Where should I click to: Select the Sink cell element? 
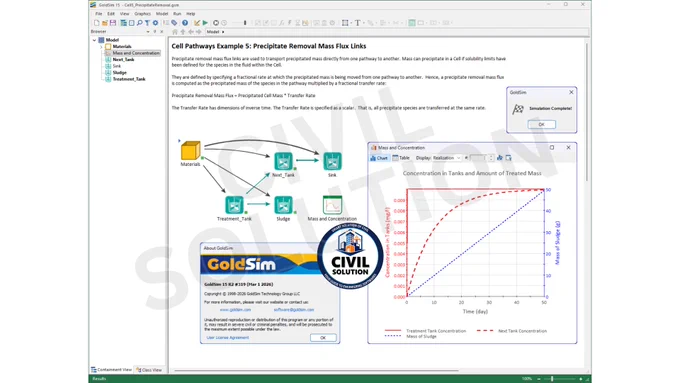(332, 161)
